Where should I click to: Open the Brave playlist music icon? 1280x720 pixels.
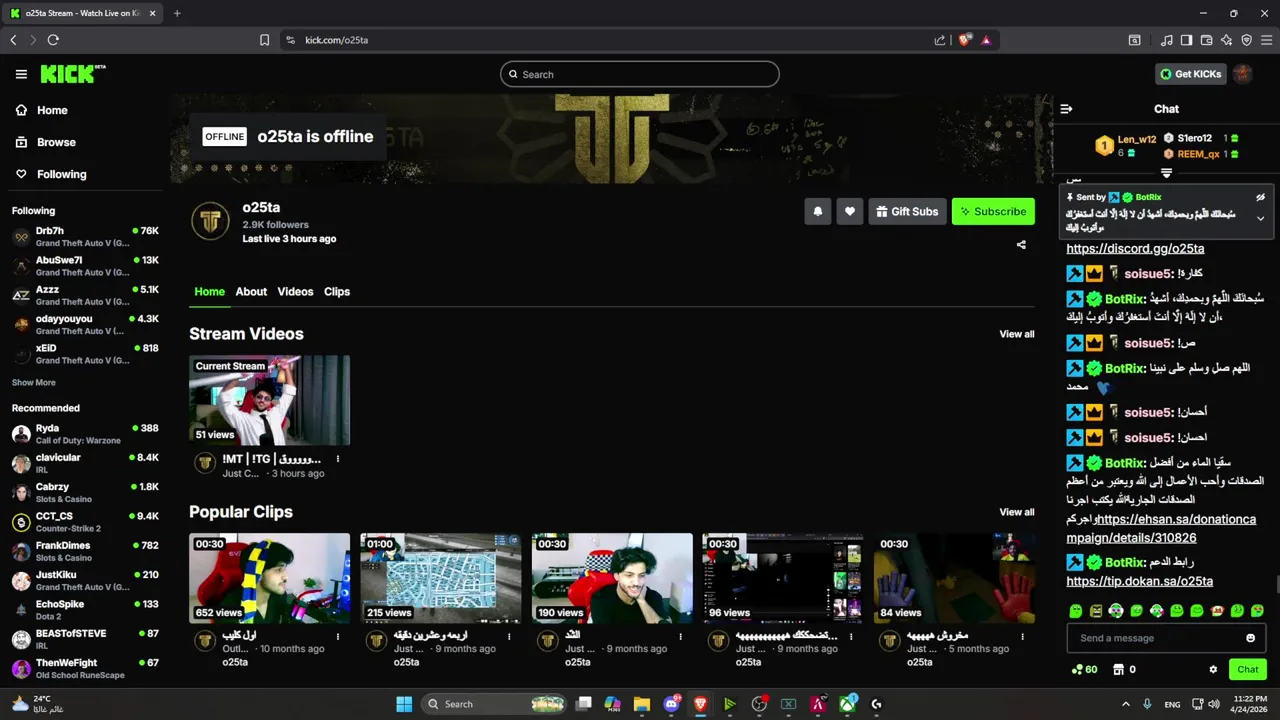[1166, 40]
